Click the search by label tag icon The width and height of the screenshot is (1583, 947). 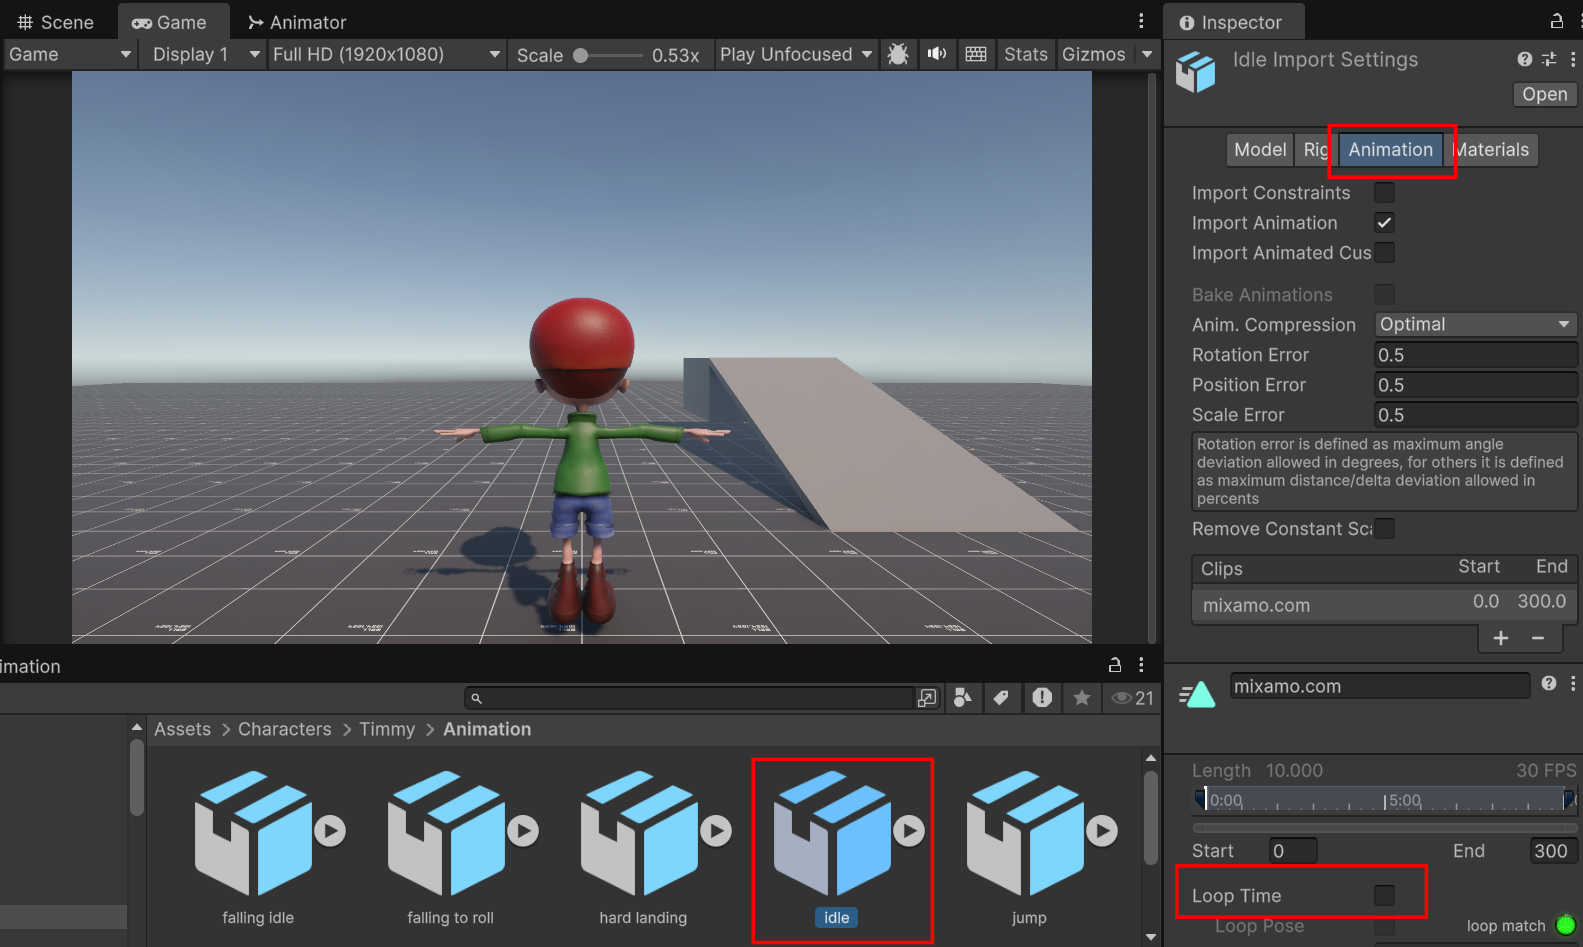(1001, 698)
